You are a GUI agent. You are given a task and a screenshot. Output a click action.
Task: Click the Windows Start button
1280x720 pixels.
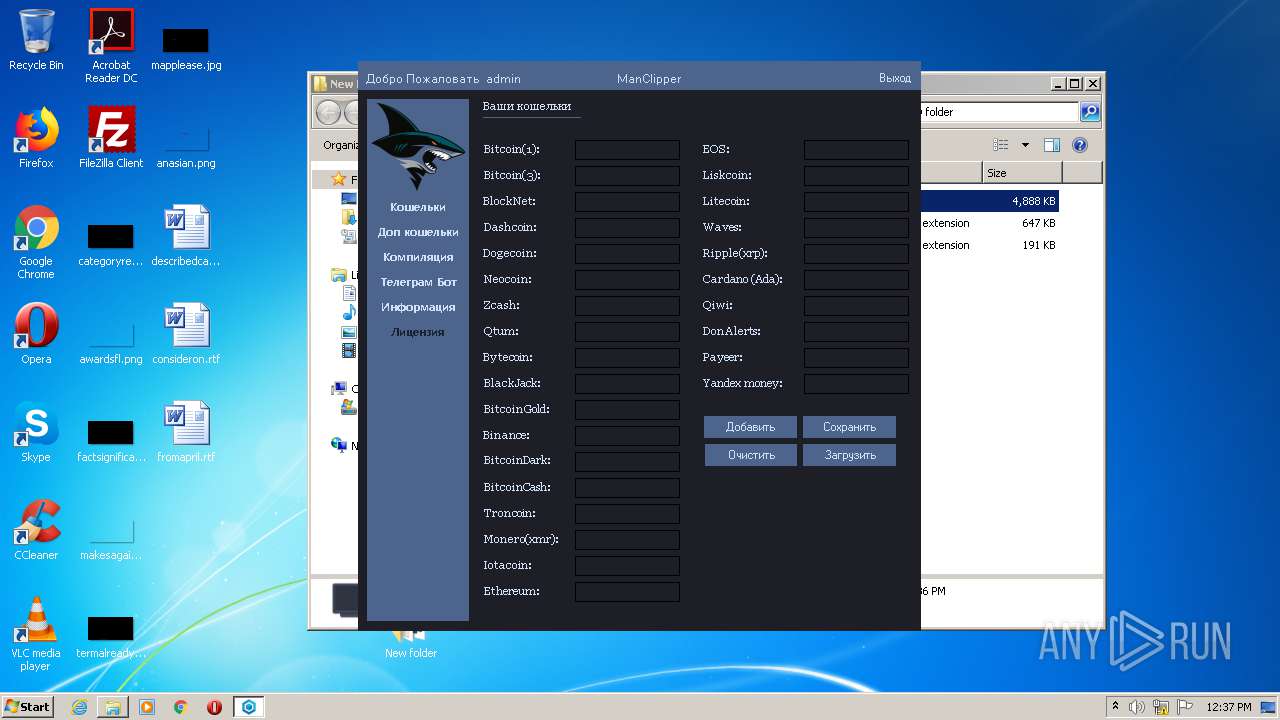pos(28,707)
